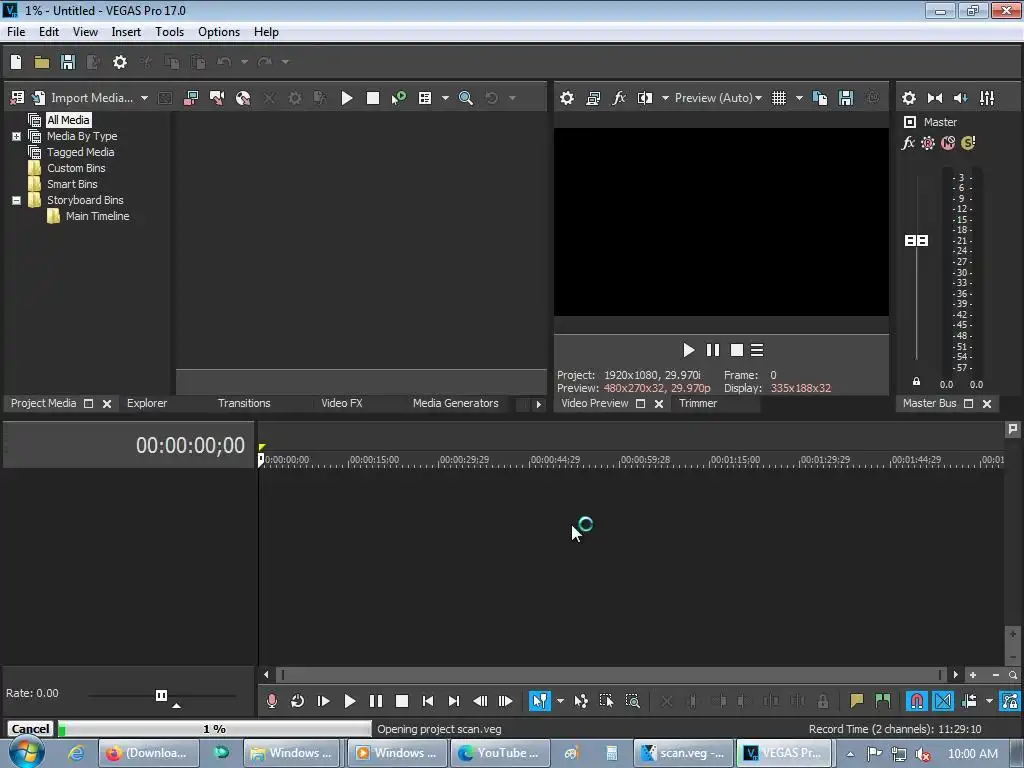Stop preview in Project Media toolbar
1024x768 pixels.
click(x=373, y=98)
